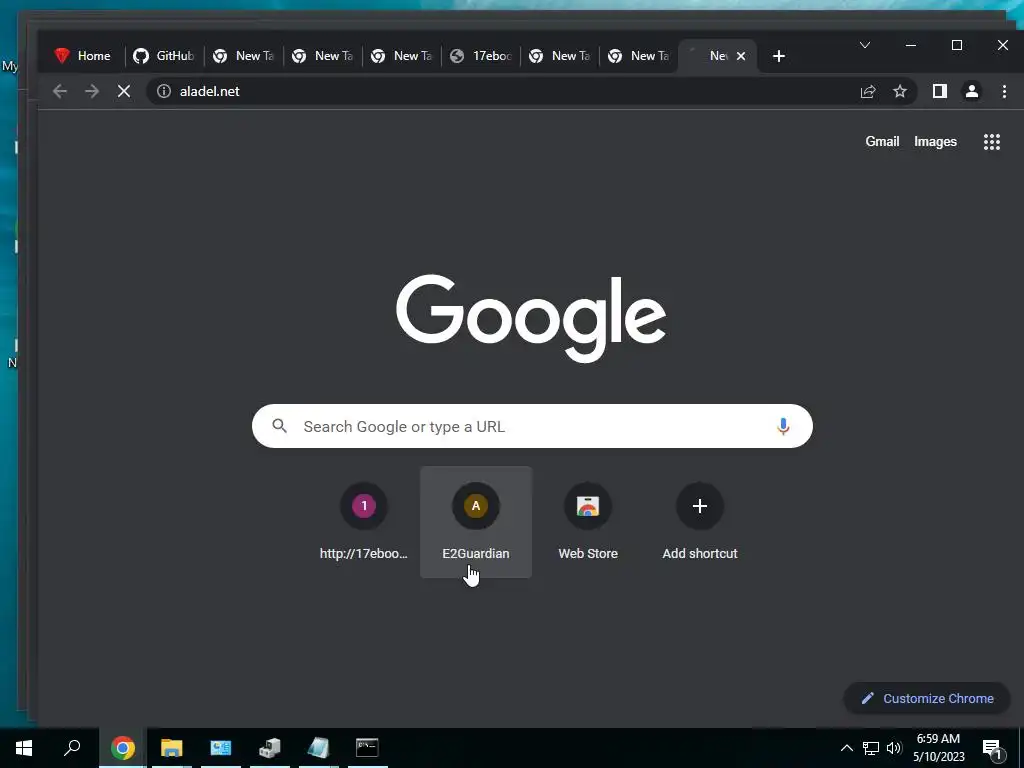Open Chrome's three-dot menu
Screen dimensions: 1024x768
coord(1004,91)
